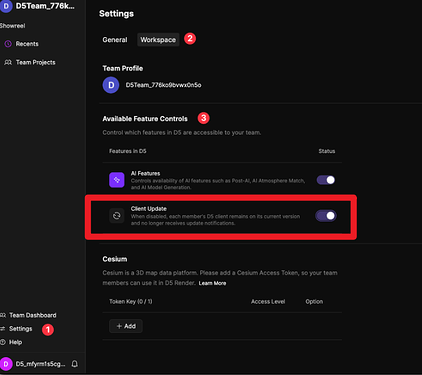This screenshot has height=375, width=422.
Task: Click the Team Profile heading
Action: point(123,68)
